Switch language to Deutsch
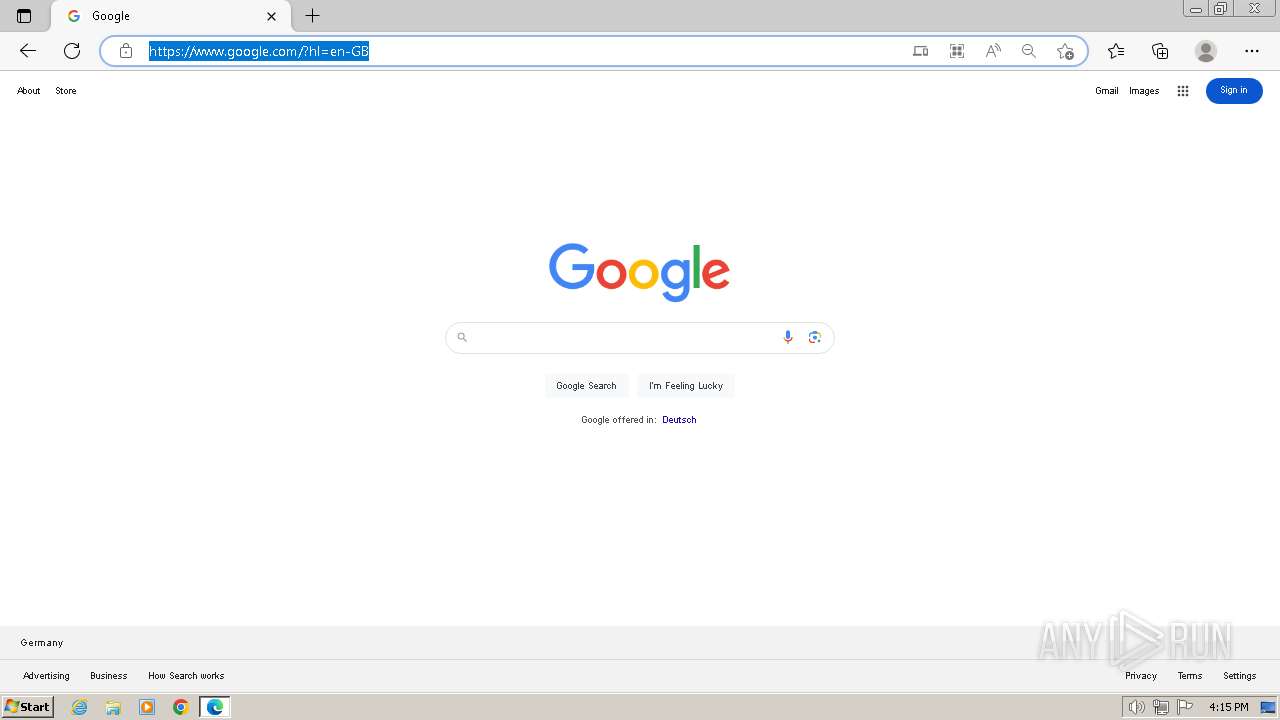Image resolution: width=1280 pixels, height=720 pixels. coord(679,420)
